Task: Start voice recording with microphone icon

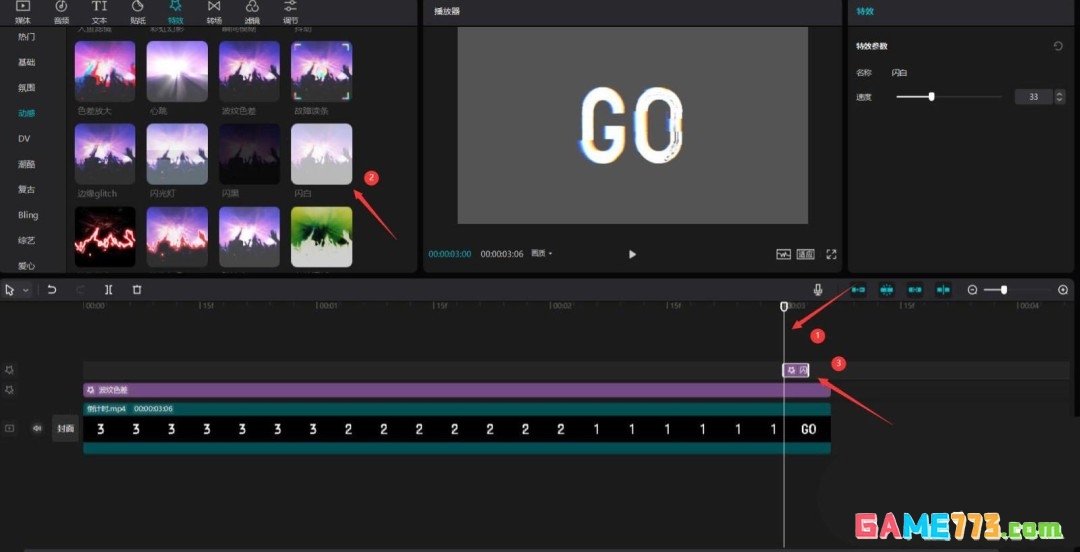Action: pyautogui.click(x=818, y=290)
